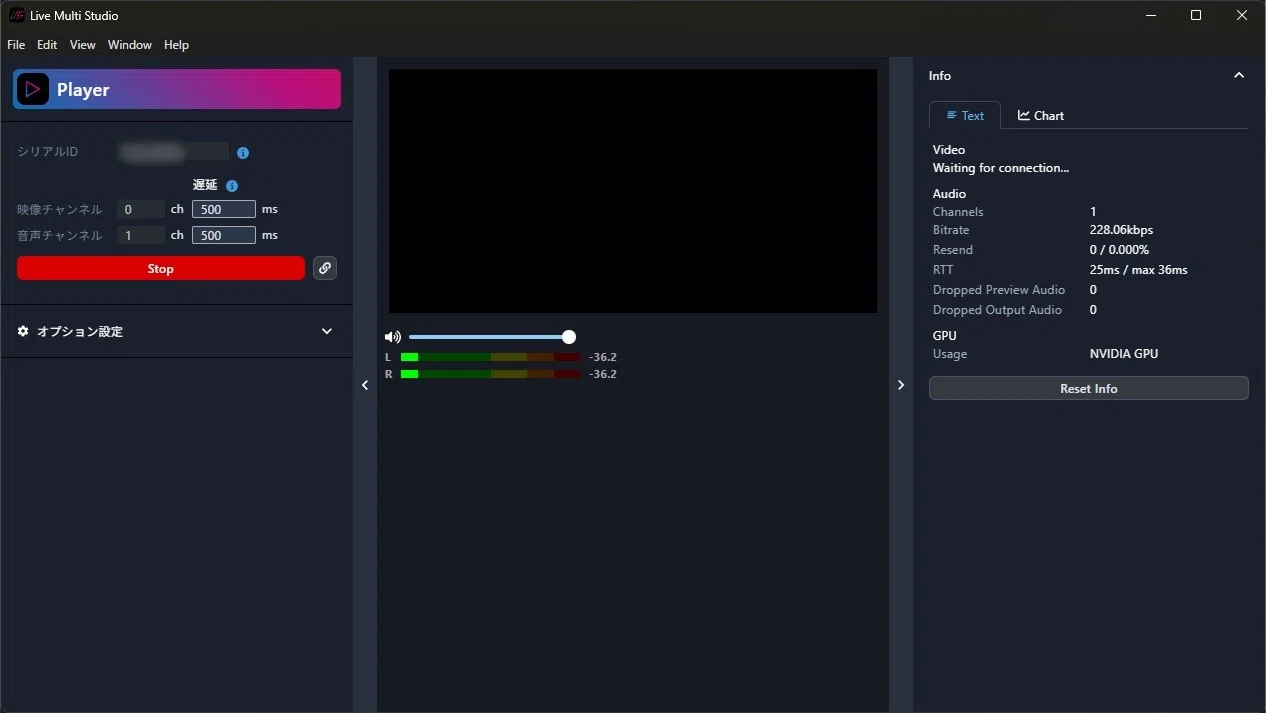Open the View menu
1266x713 pixels.
(83, 45)
